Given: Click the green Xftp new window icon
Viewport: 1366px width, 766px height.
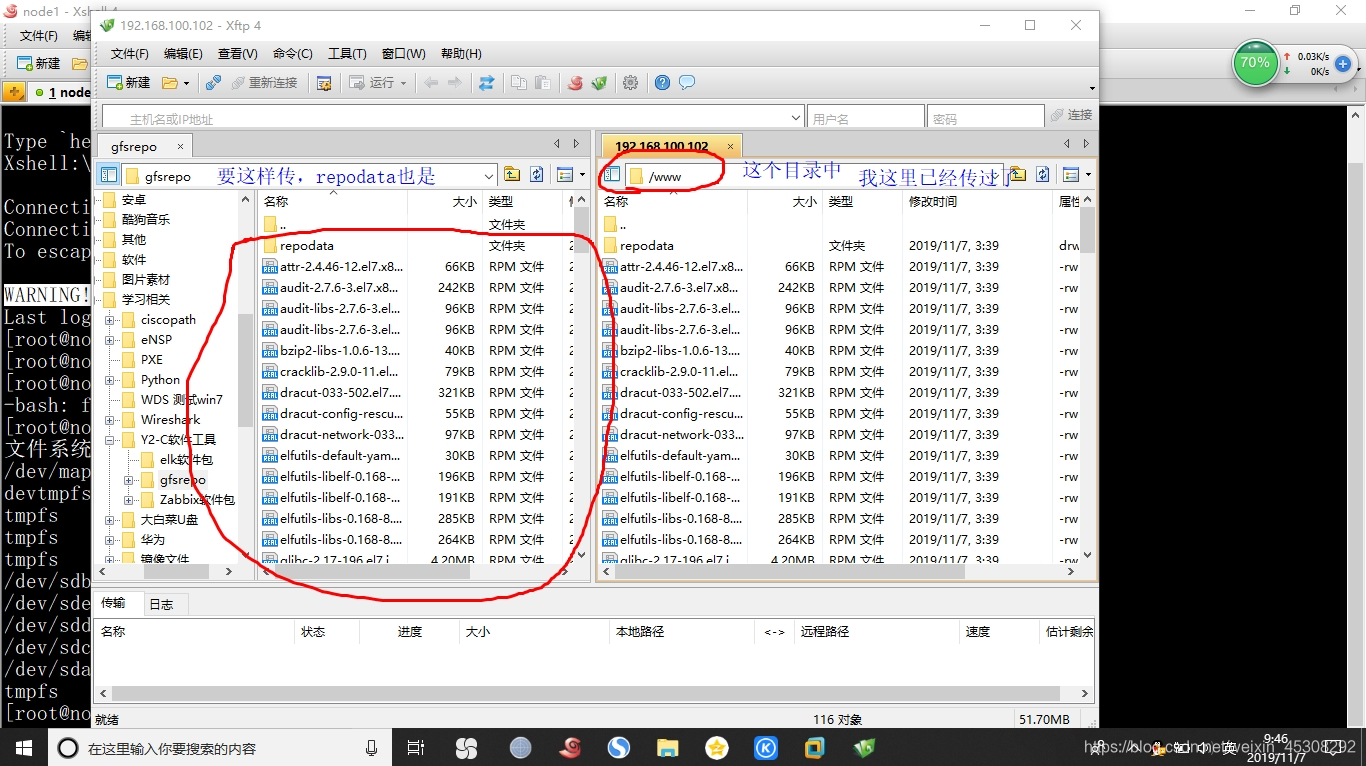Looking at the screenshot, I should (599, 83).
